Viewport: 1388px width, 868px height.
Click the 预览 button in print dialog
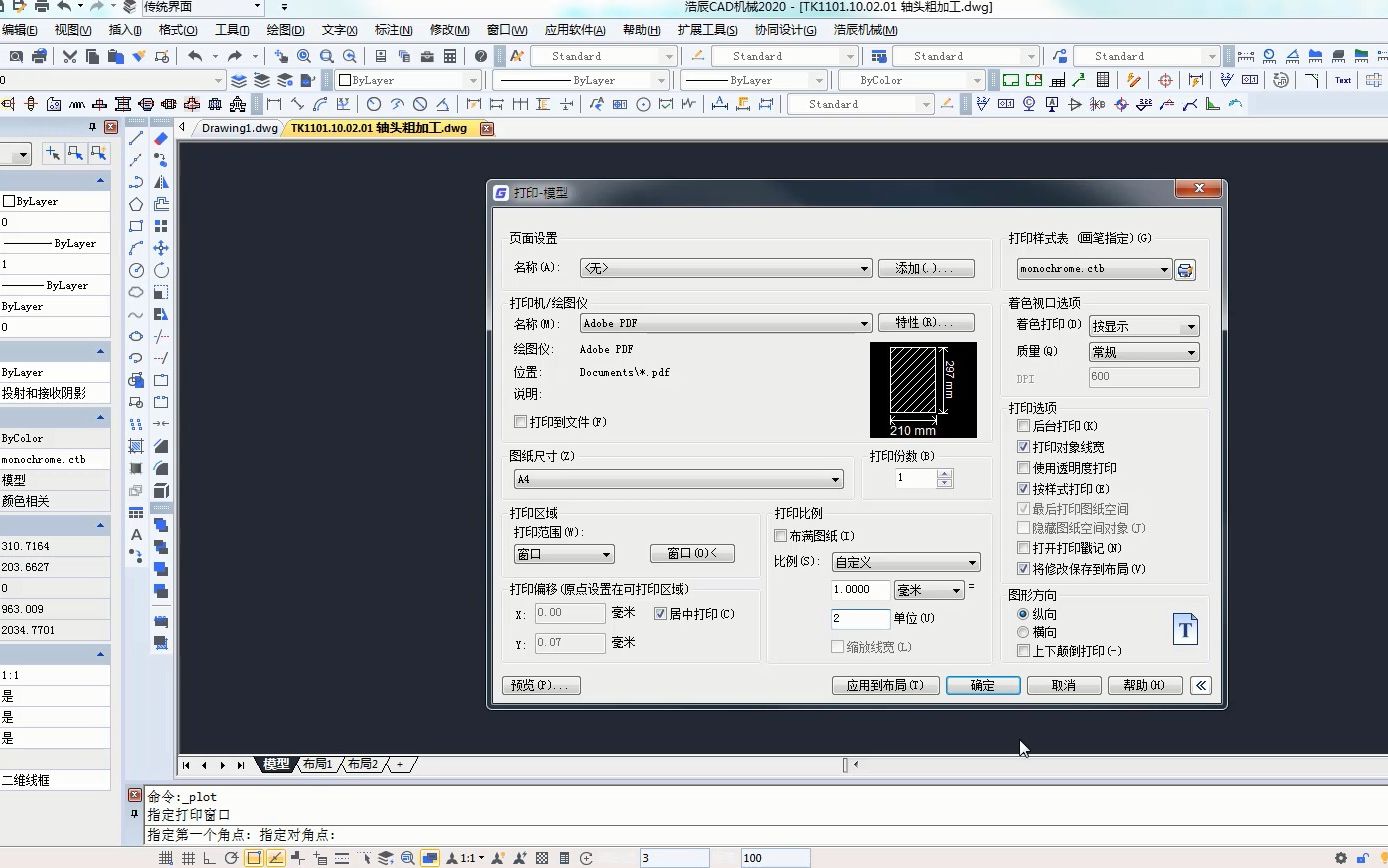pyautogui.click(x=540, y=685)
